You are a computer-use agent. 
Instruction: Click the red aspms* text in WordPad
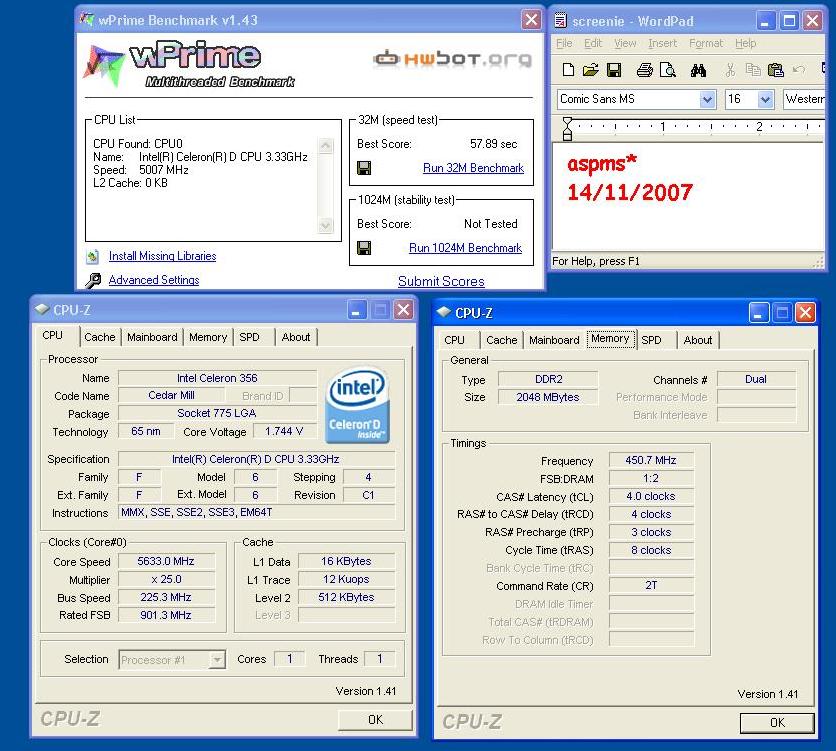pos(602,163)
